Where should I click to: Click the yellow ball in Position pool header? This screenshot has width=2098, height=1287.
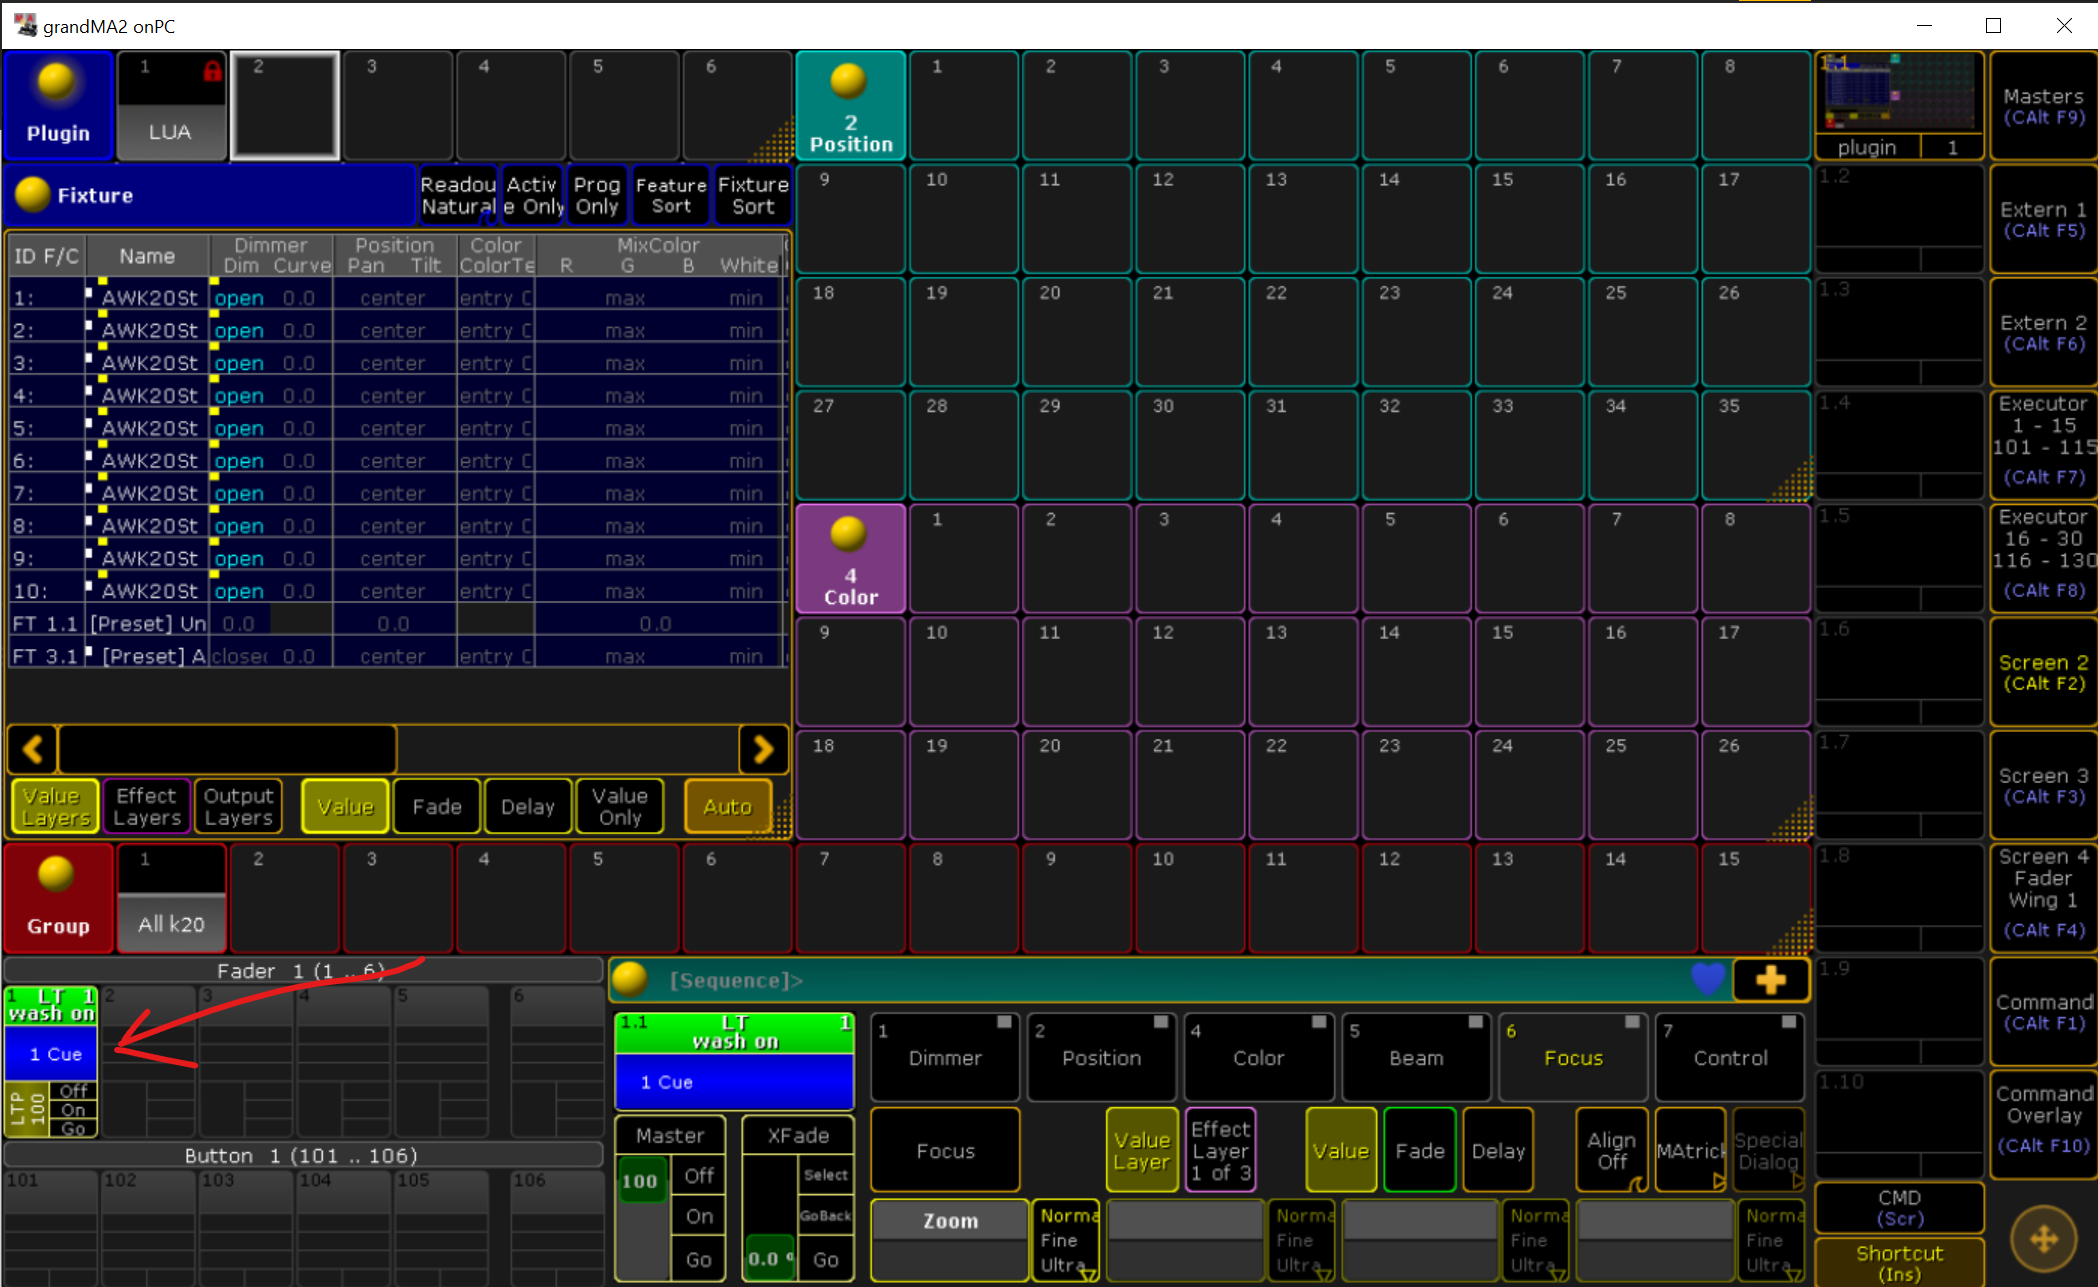click(849, 81)
